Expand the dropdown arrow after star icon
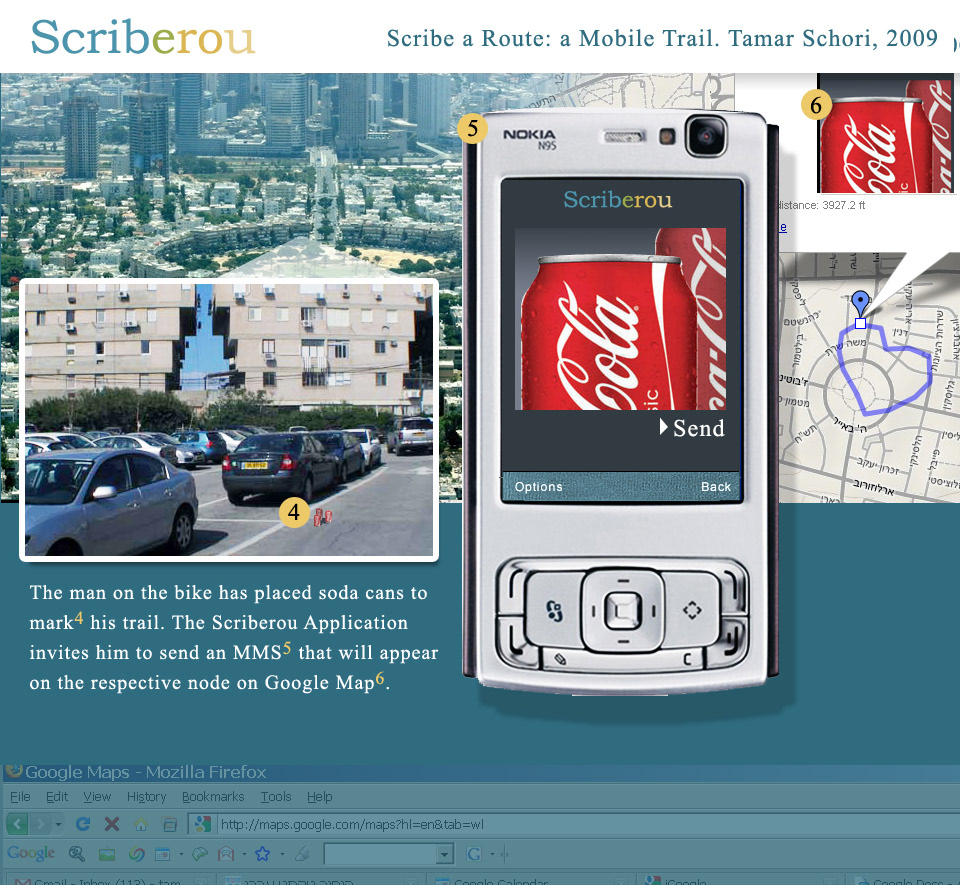Viewport: 960px width, 885px height. 282,854
